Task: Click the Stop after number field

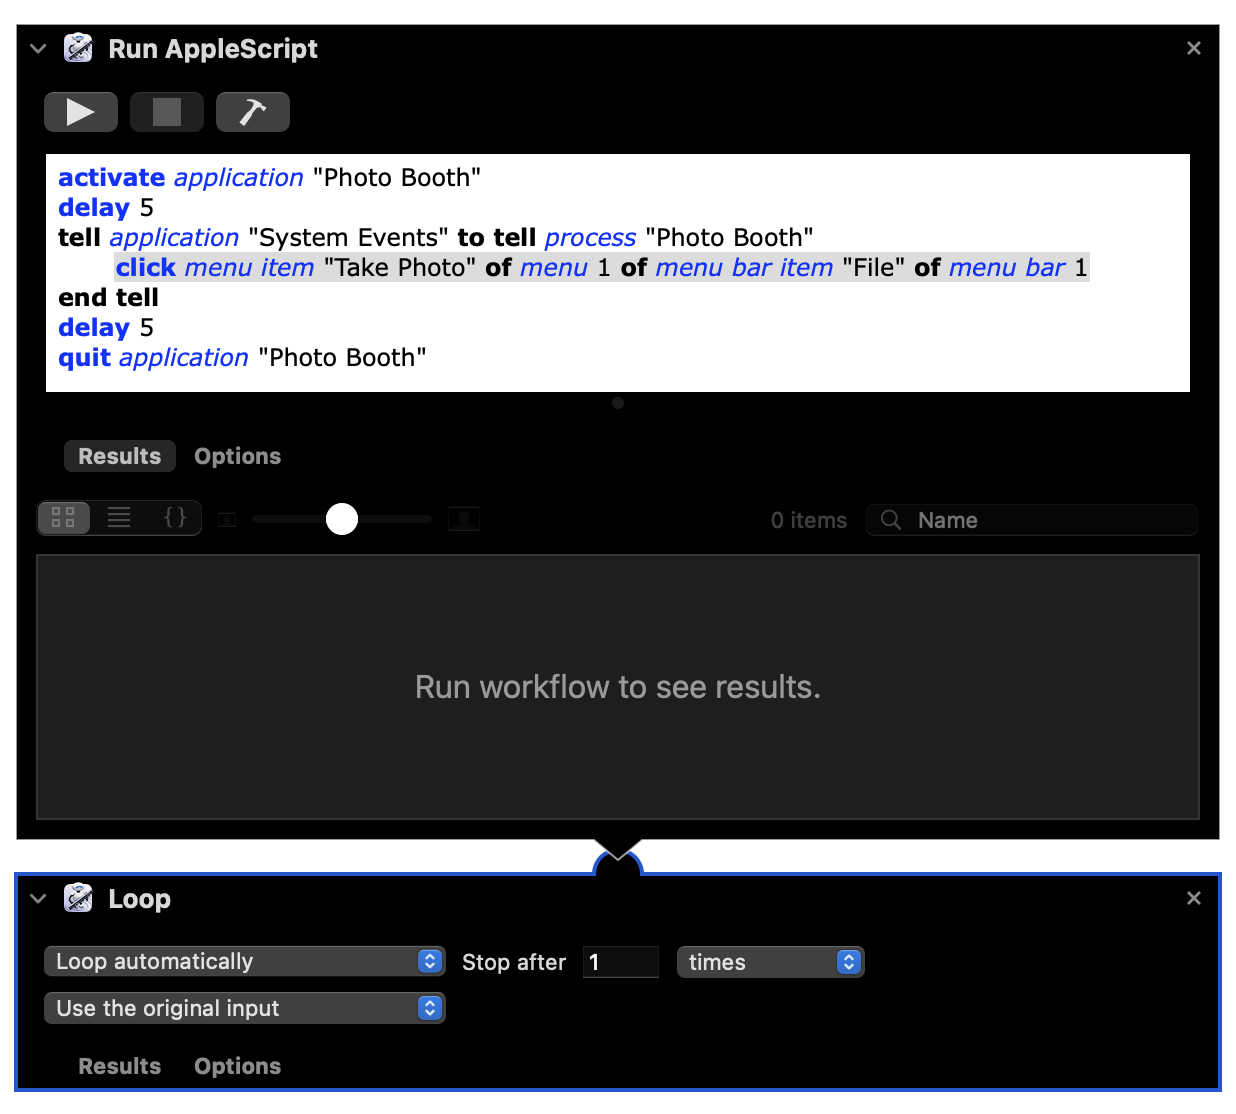Action: point(621,962)
